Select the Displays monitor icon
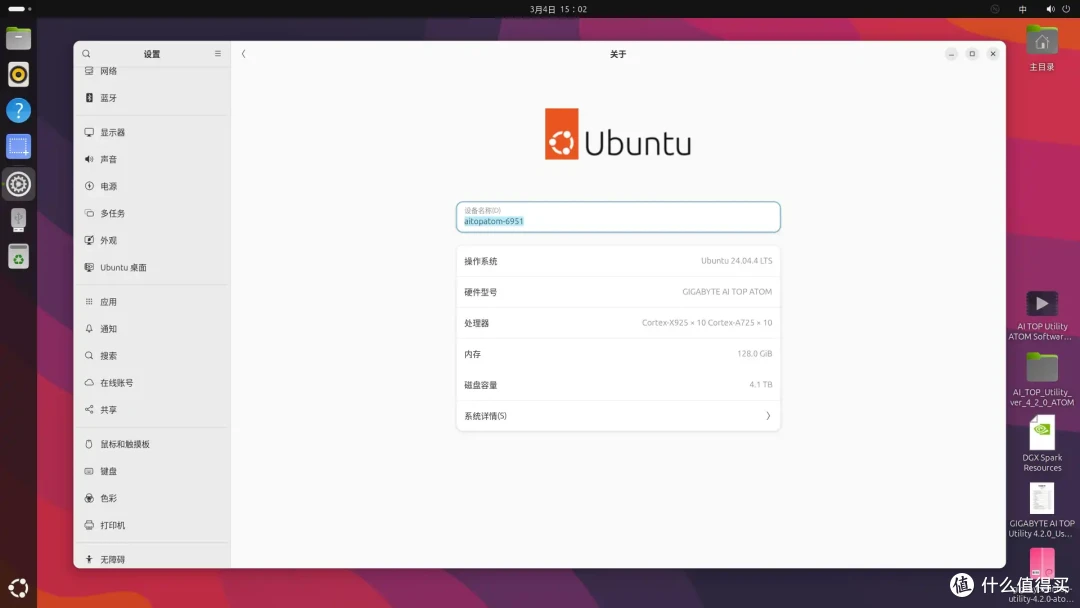This screenshot has width=1080, height=608. [89, 132]
